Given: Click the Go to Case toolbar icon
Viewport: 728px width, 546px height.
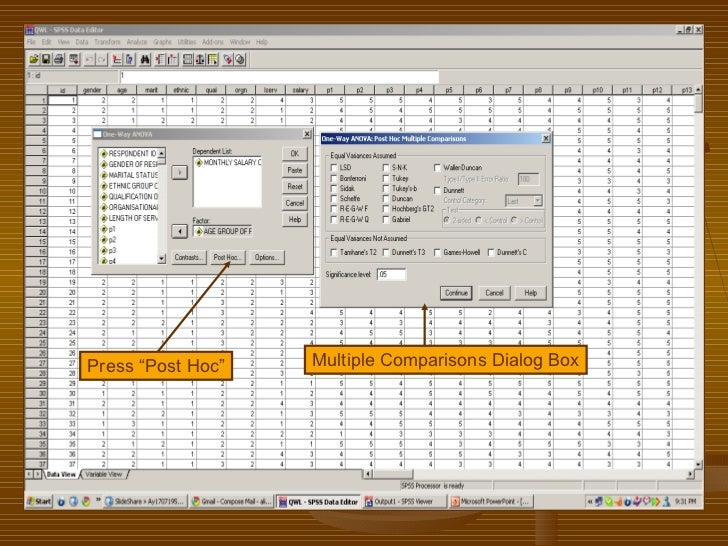Looking at the screenshot, I should (117, 59).
